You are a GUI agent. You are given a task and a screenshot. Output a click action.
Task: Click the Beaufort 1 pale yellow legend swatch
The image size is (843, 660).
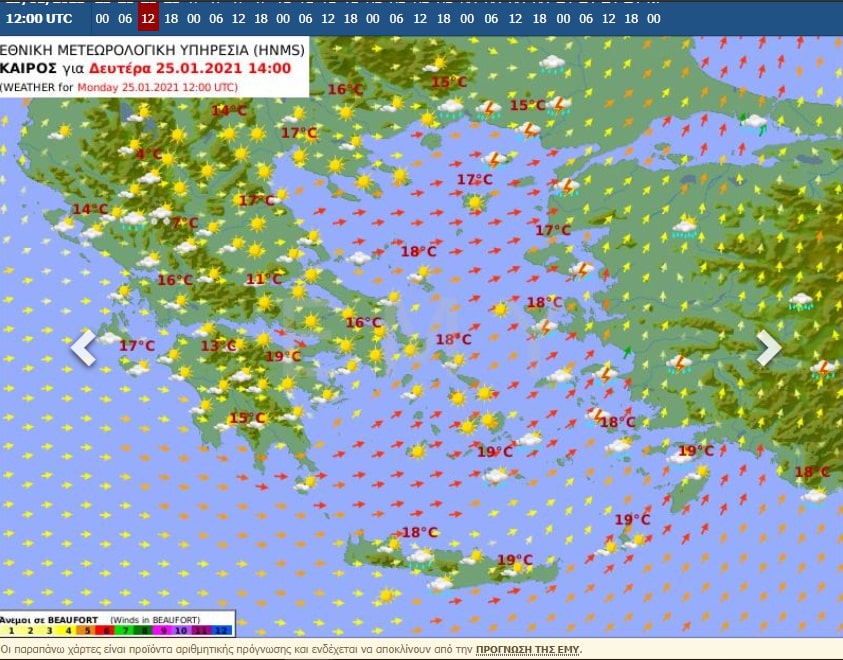coord(9,631)
